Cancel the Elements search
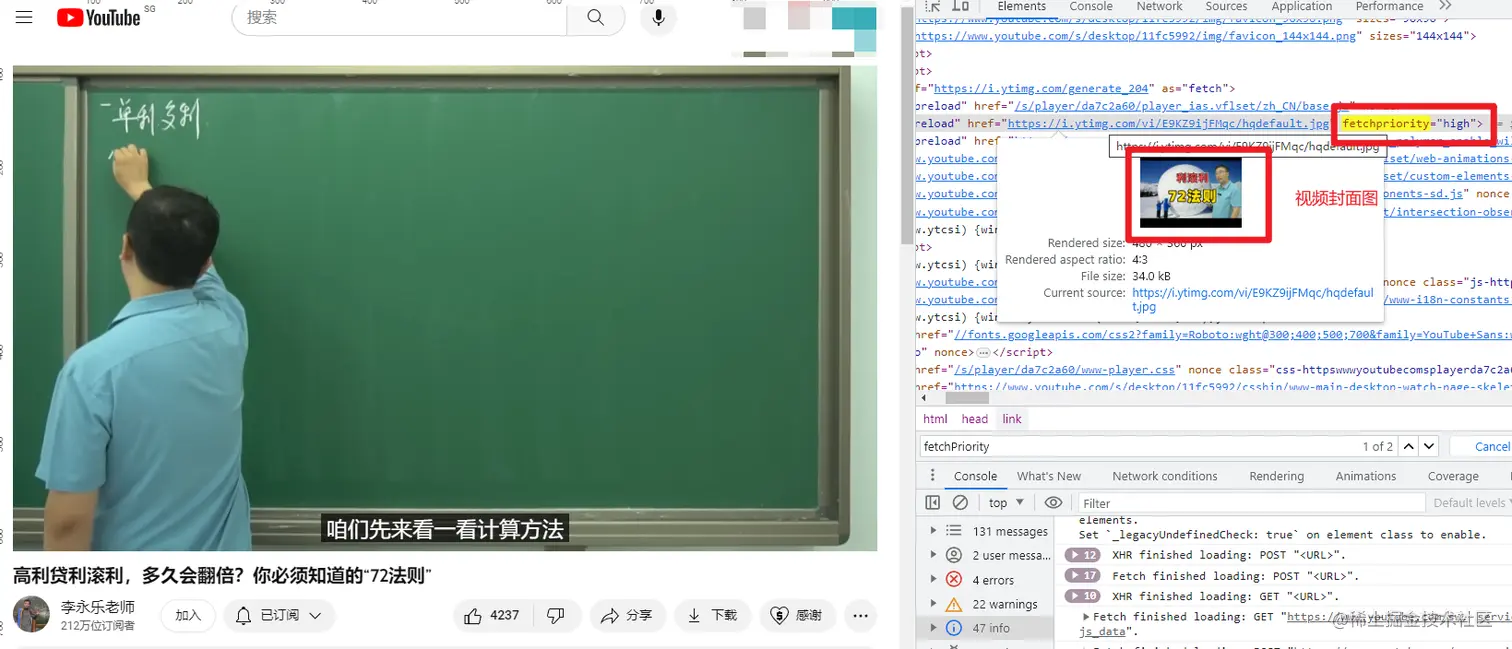 1491,446
